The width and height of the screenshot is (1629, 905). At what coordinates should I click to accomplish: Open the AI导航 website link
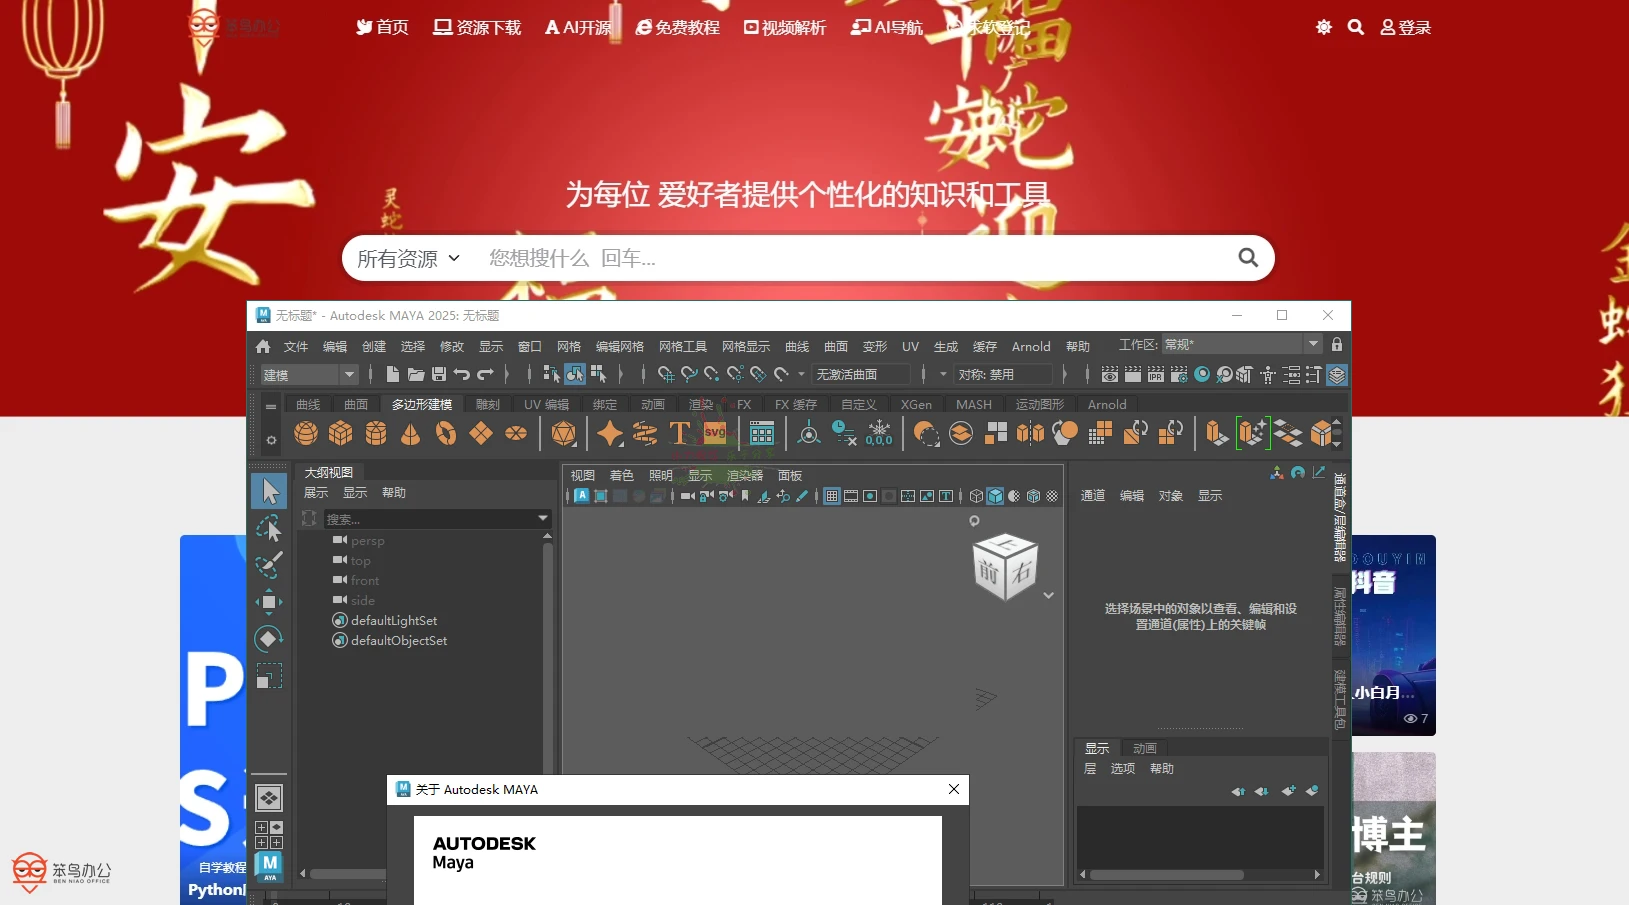(x=887, y=27)
